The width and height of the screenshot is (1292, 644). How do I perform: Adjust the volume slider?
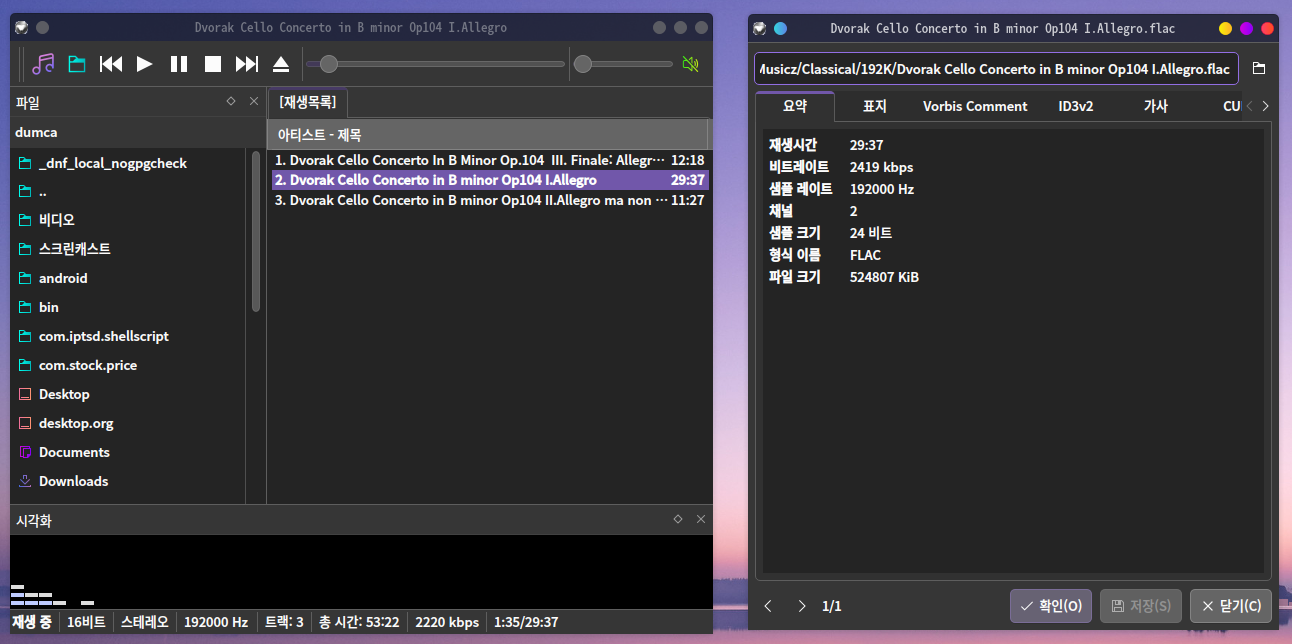coord(623,65)
